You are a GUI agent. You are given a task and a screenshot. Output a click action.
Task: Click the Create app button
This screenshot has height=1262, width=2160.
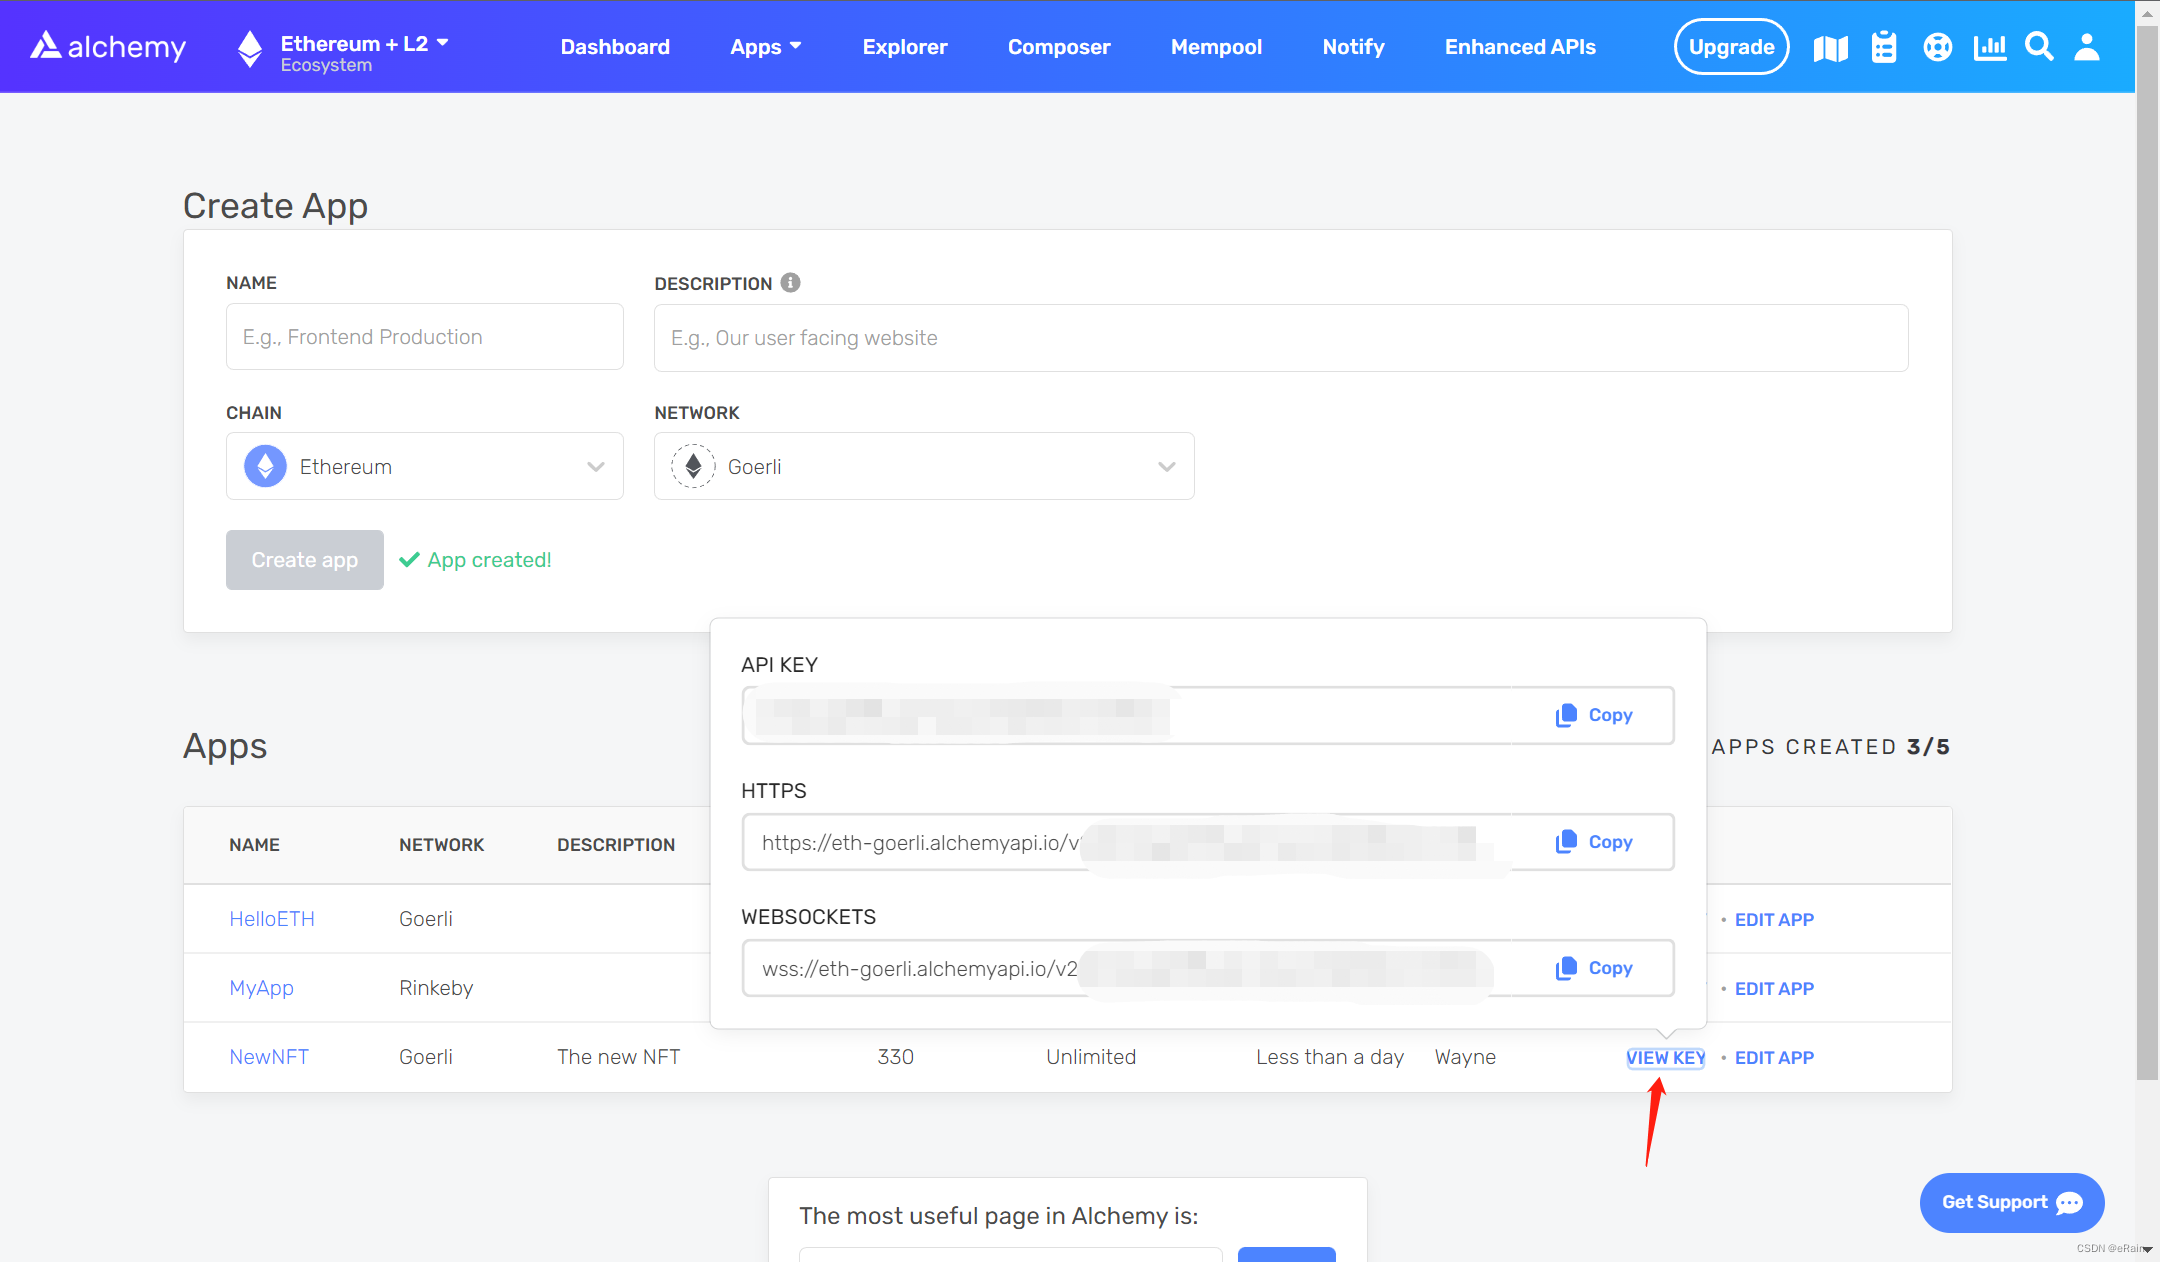305,560
